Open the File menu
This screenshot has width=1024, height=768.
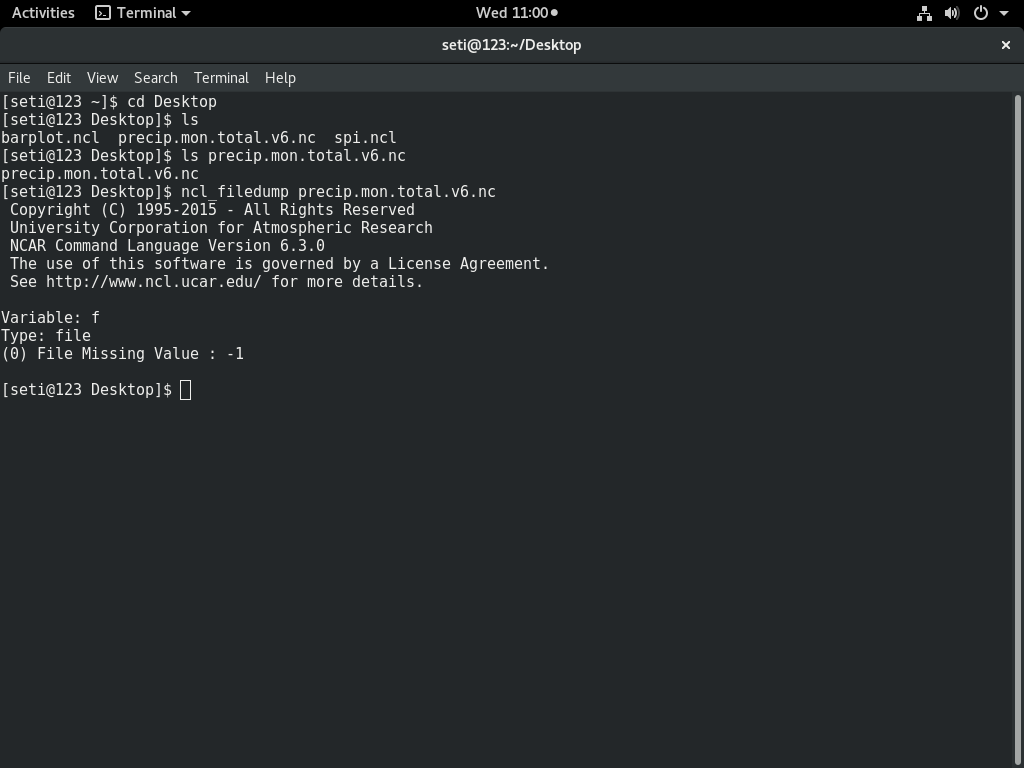(19, 78)
